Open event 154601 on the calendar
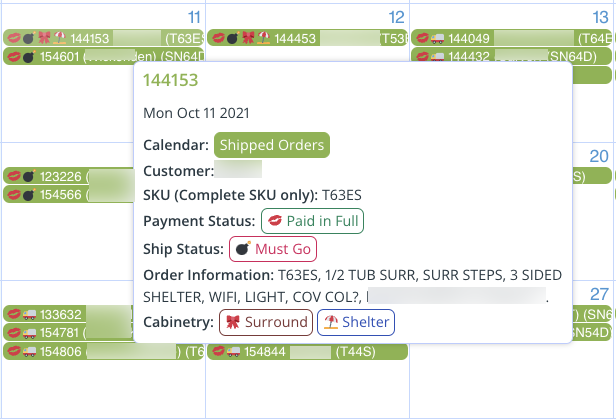The height and width of the screenshot is (419, 616). pos(104,57)
